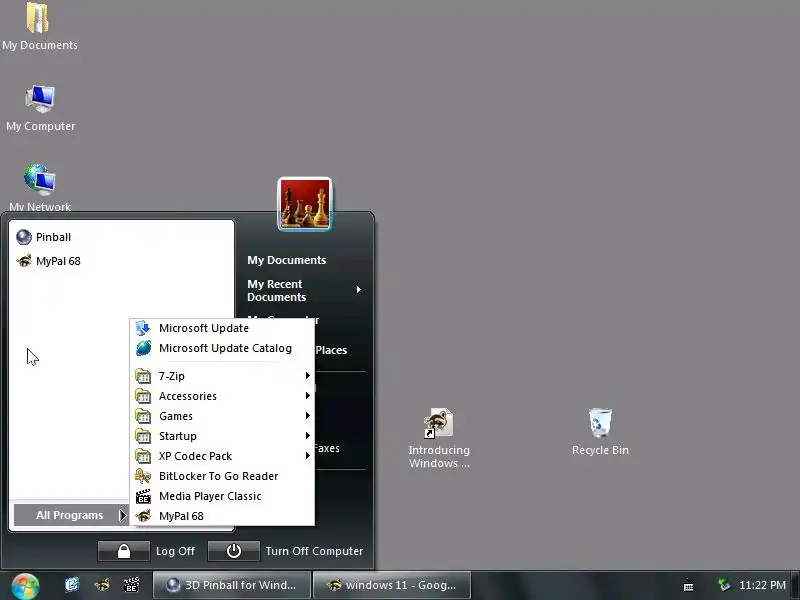This screenshot has width=800, height=600.
Task: Open the My Documents desktop folder icon
Action: click(x=38, y=18)
